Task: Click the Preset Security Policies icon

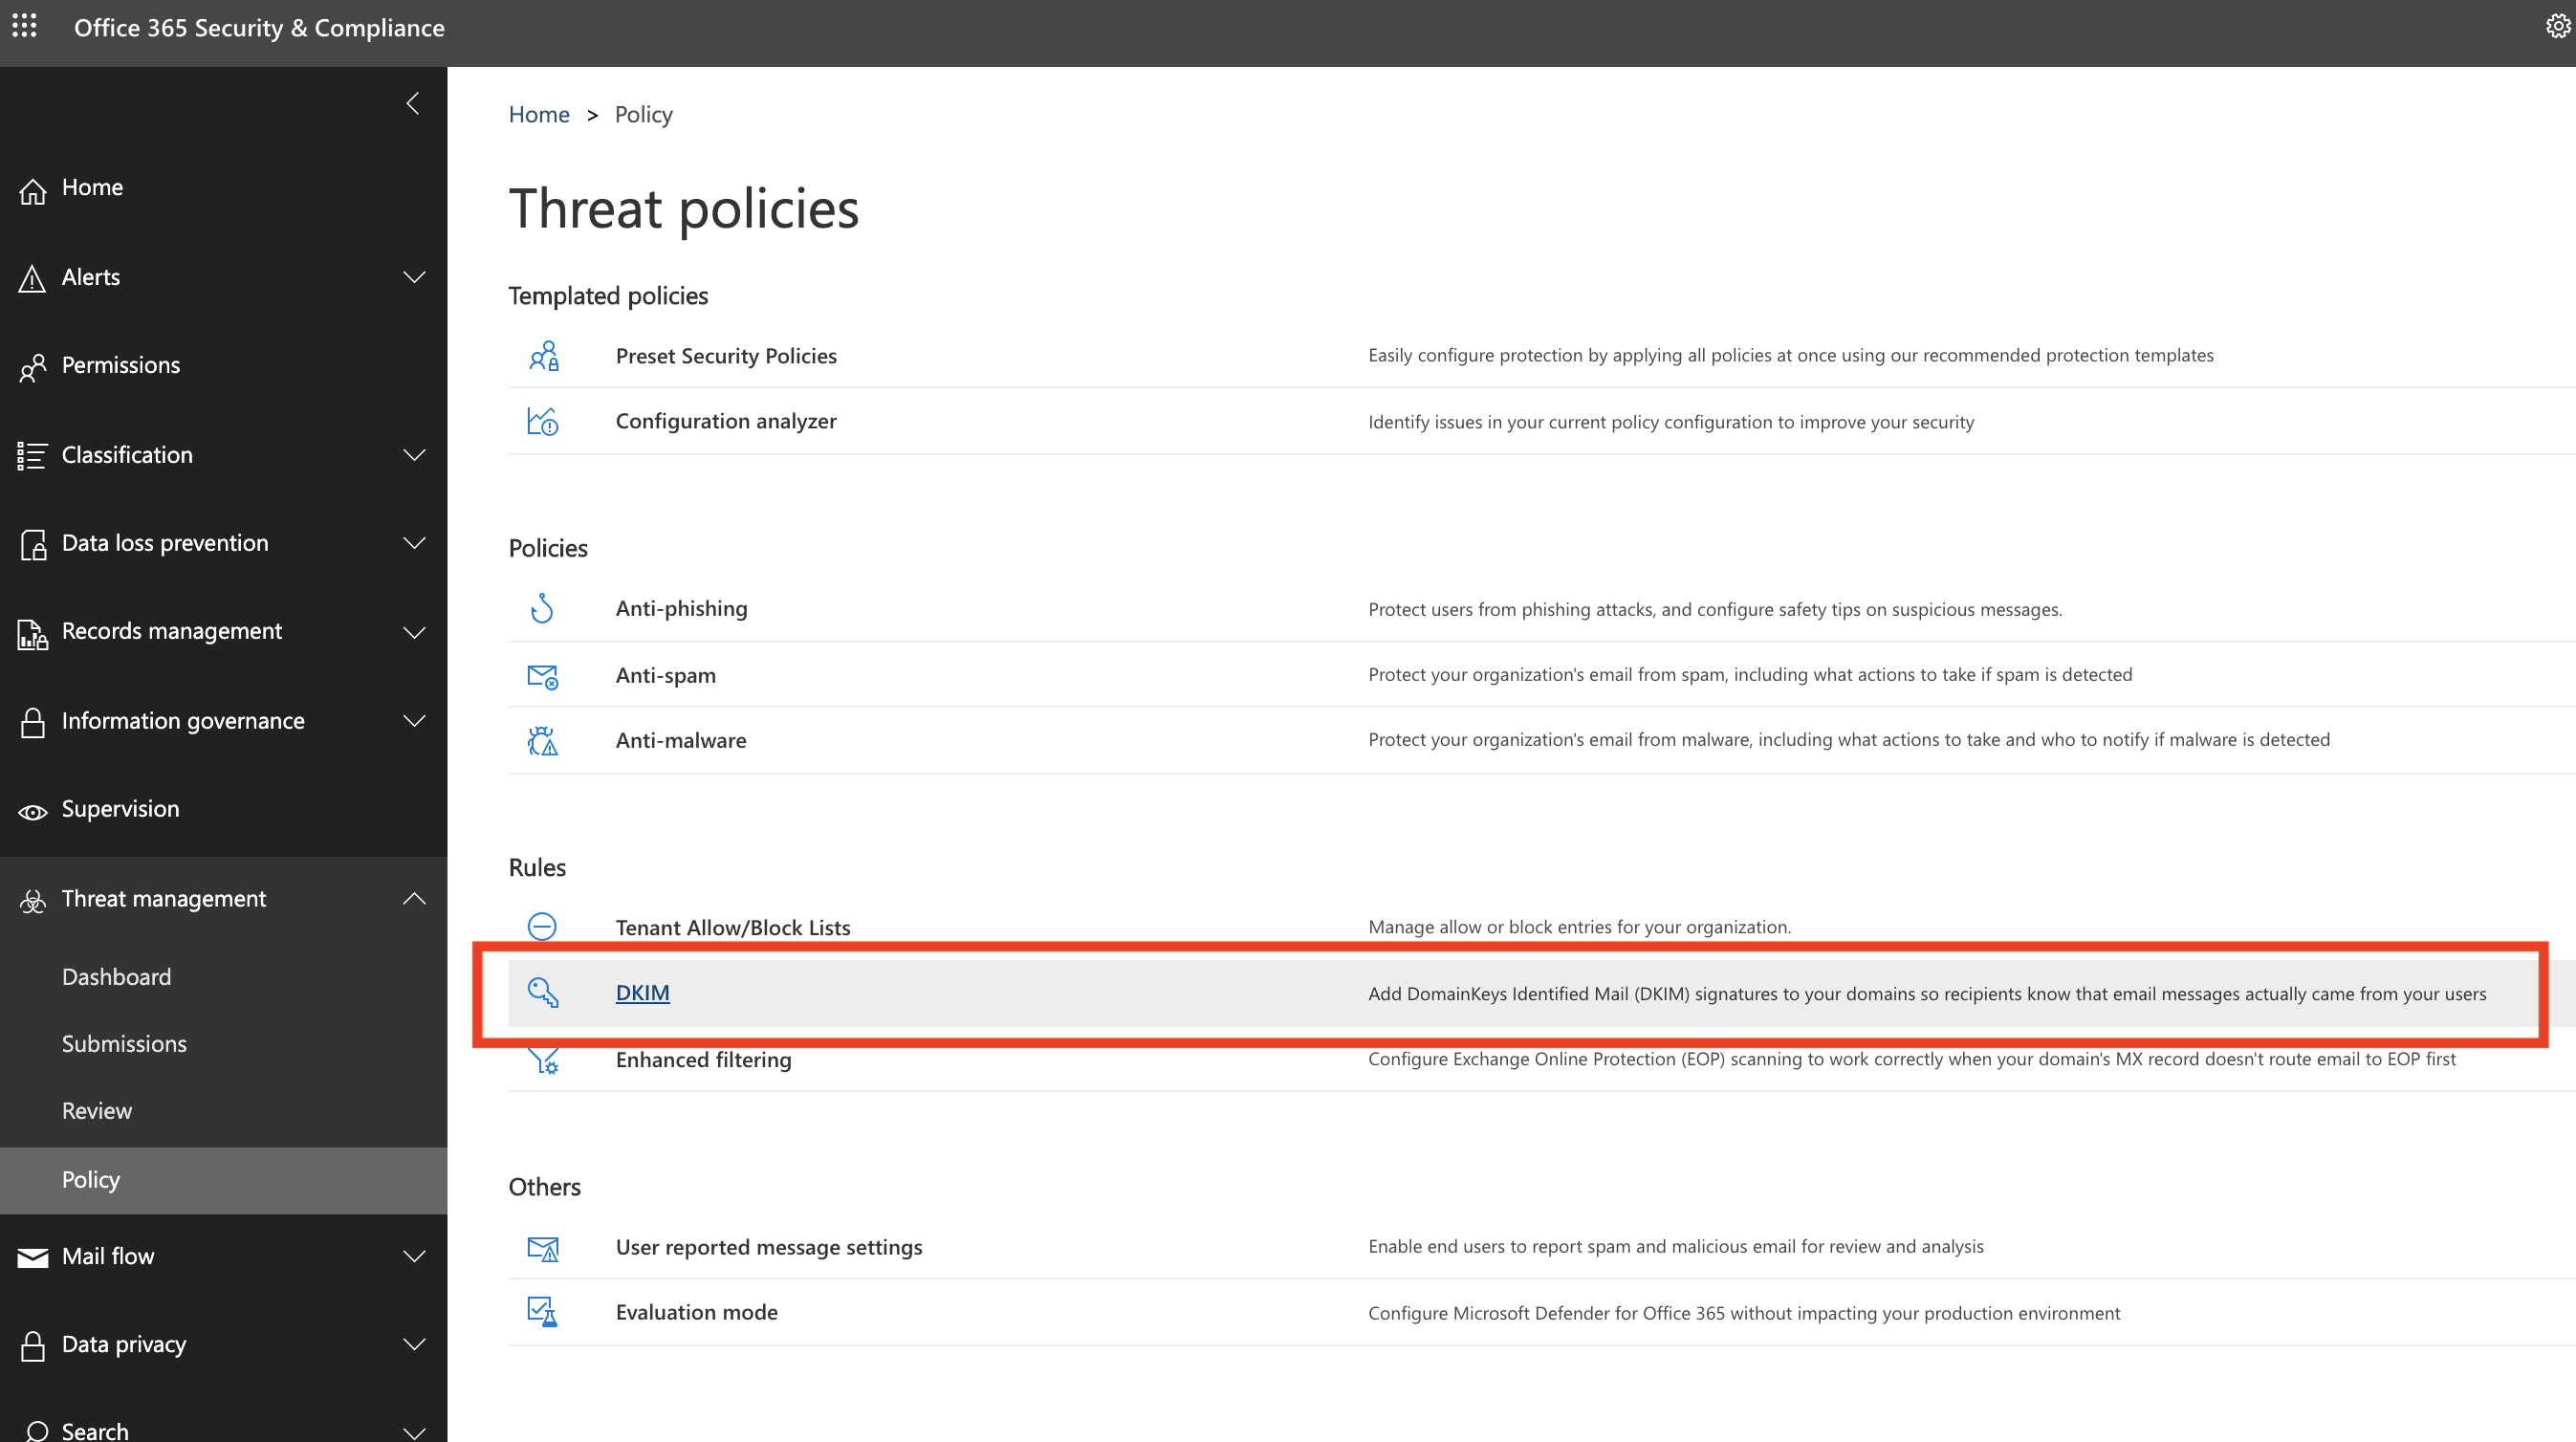Action: coord(543,354)
